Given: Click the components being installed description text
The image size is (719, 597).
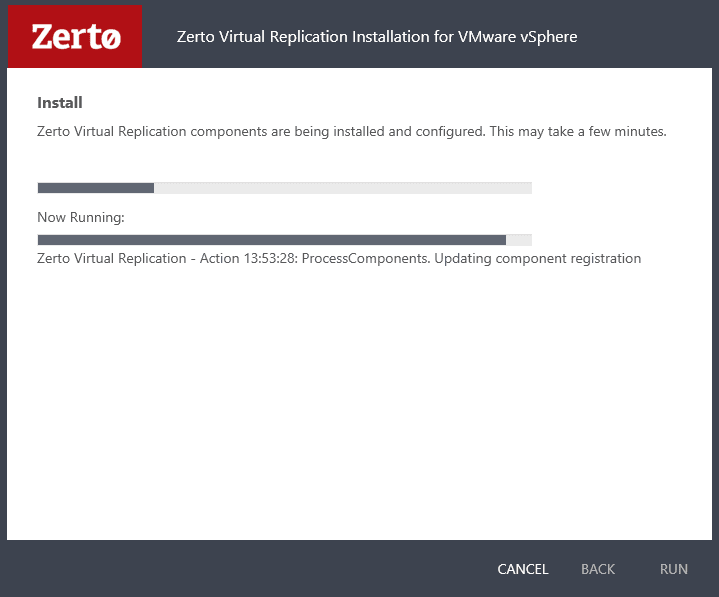Looking at the screenshot, I should click(351, 131).
